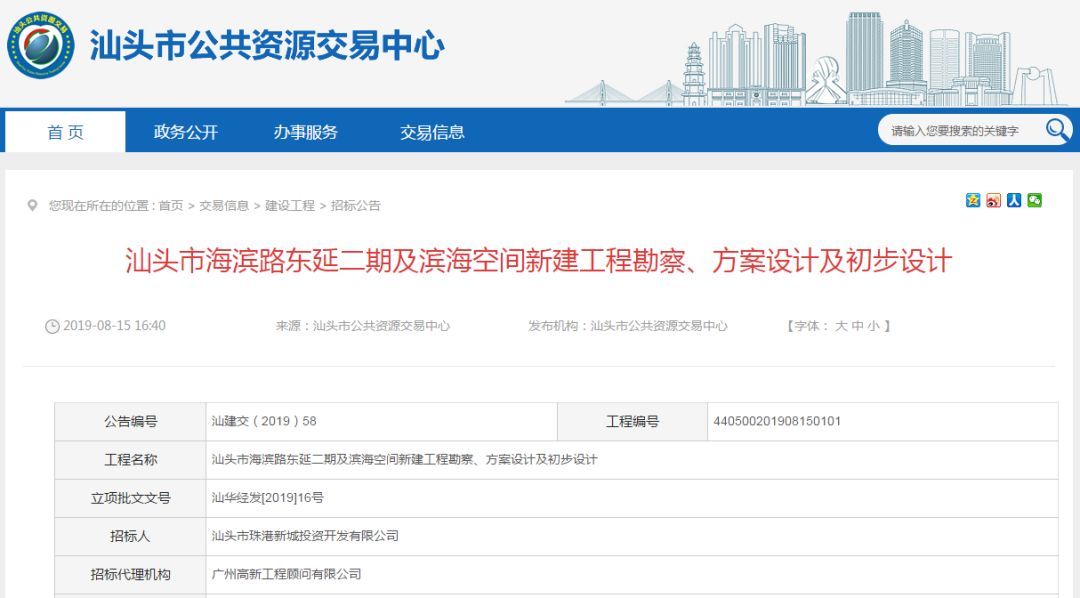
Task: Click the site title 汕头市公共资源交易中心
Action: tap(267, 45)
